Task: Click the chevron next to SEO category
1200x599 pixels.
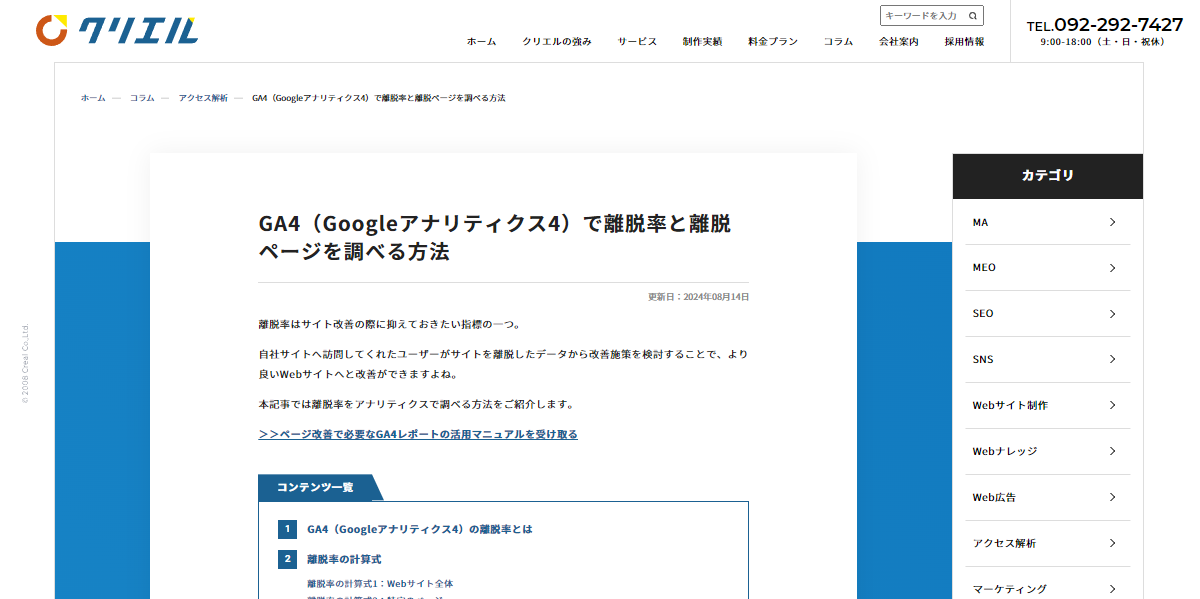Action: [x=1112, y=314]
